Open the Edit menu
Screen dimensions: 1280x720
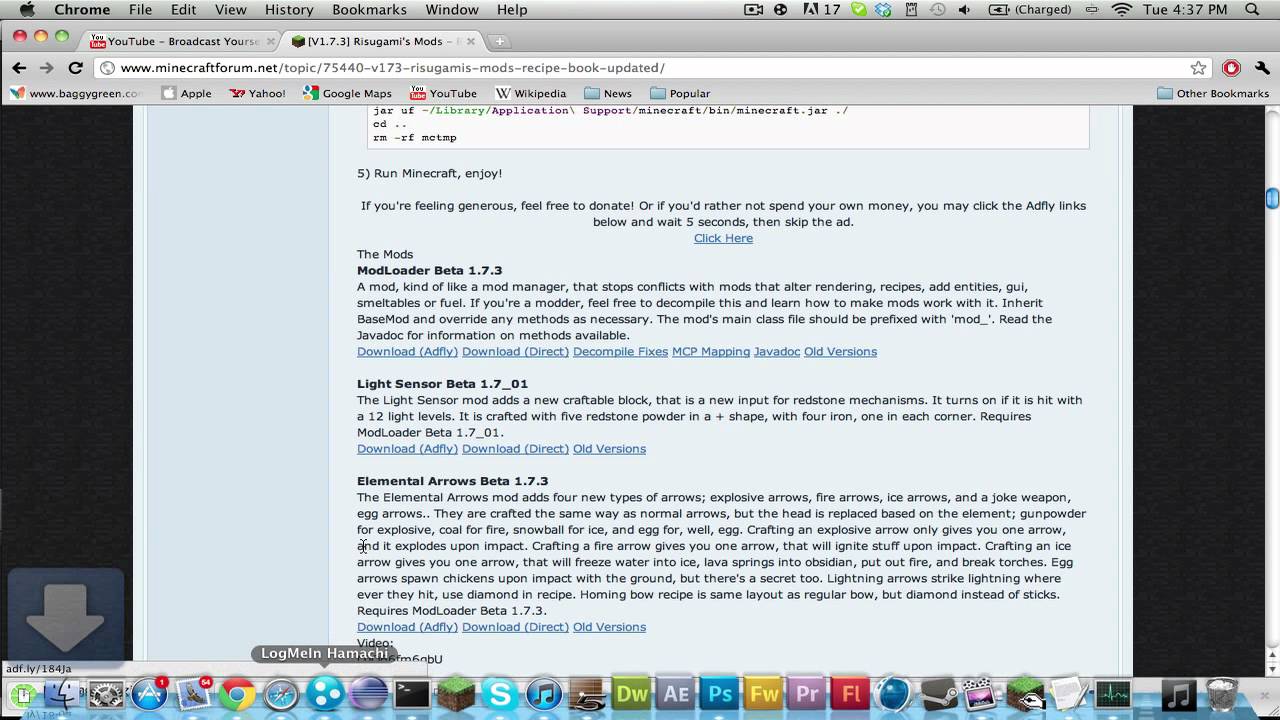click(183, 10)
